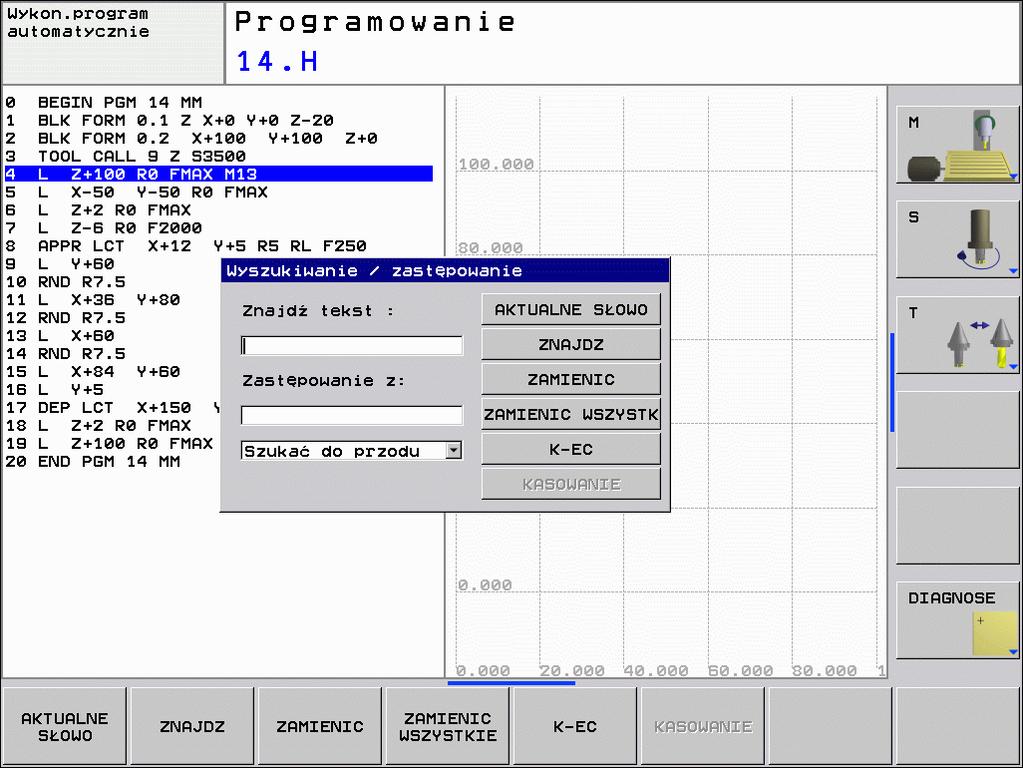Click 60.000 horizontal axis label
This screenshot has width=1023, height=768.
coord(740,670)
